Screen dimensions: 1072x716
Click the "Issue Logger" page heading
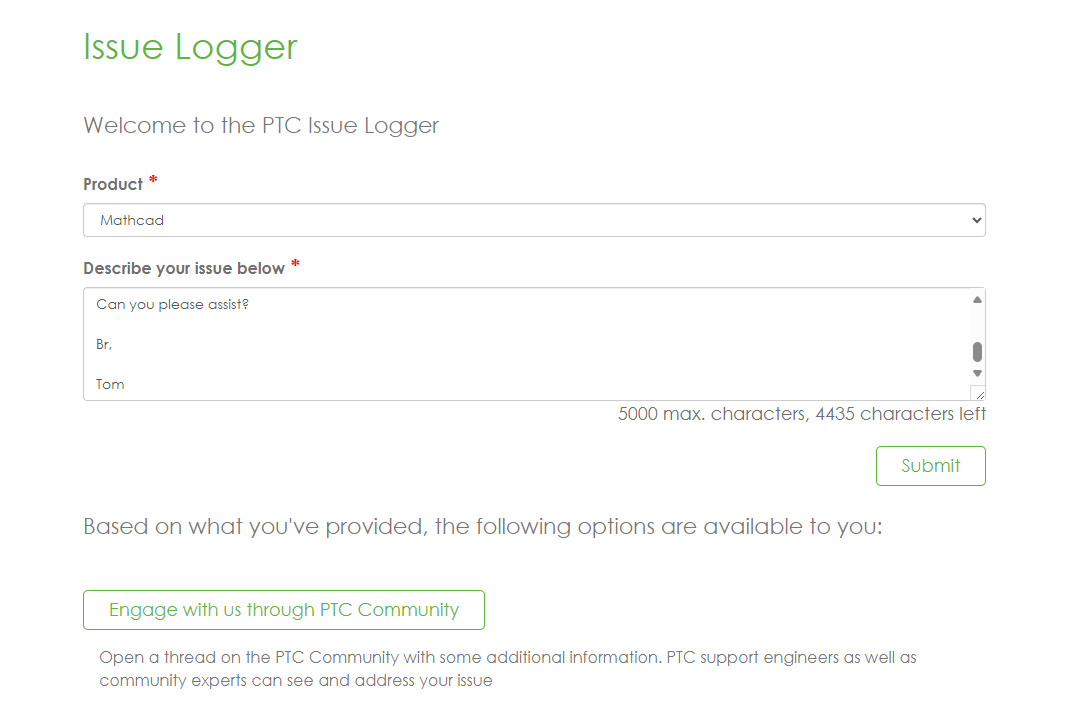(190, 47)
